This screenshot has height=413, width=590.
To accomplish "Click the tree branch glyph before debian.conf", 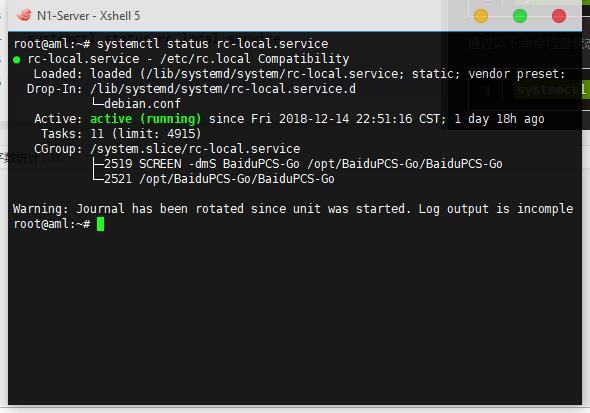I will pyautogui.click(x=97, y=102).
